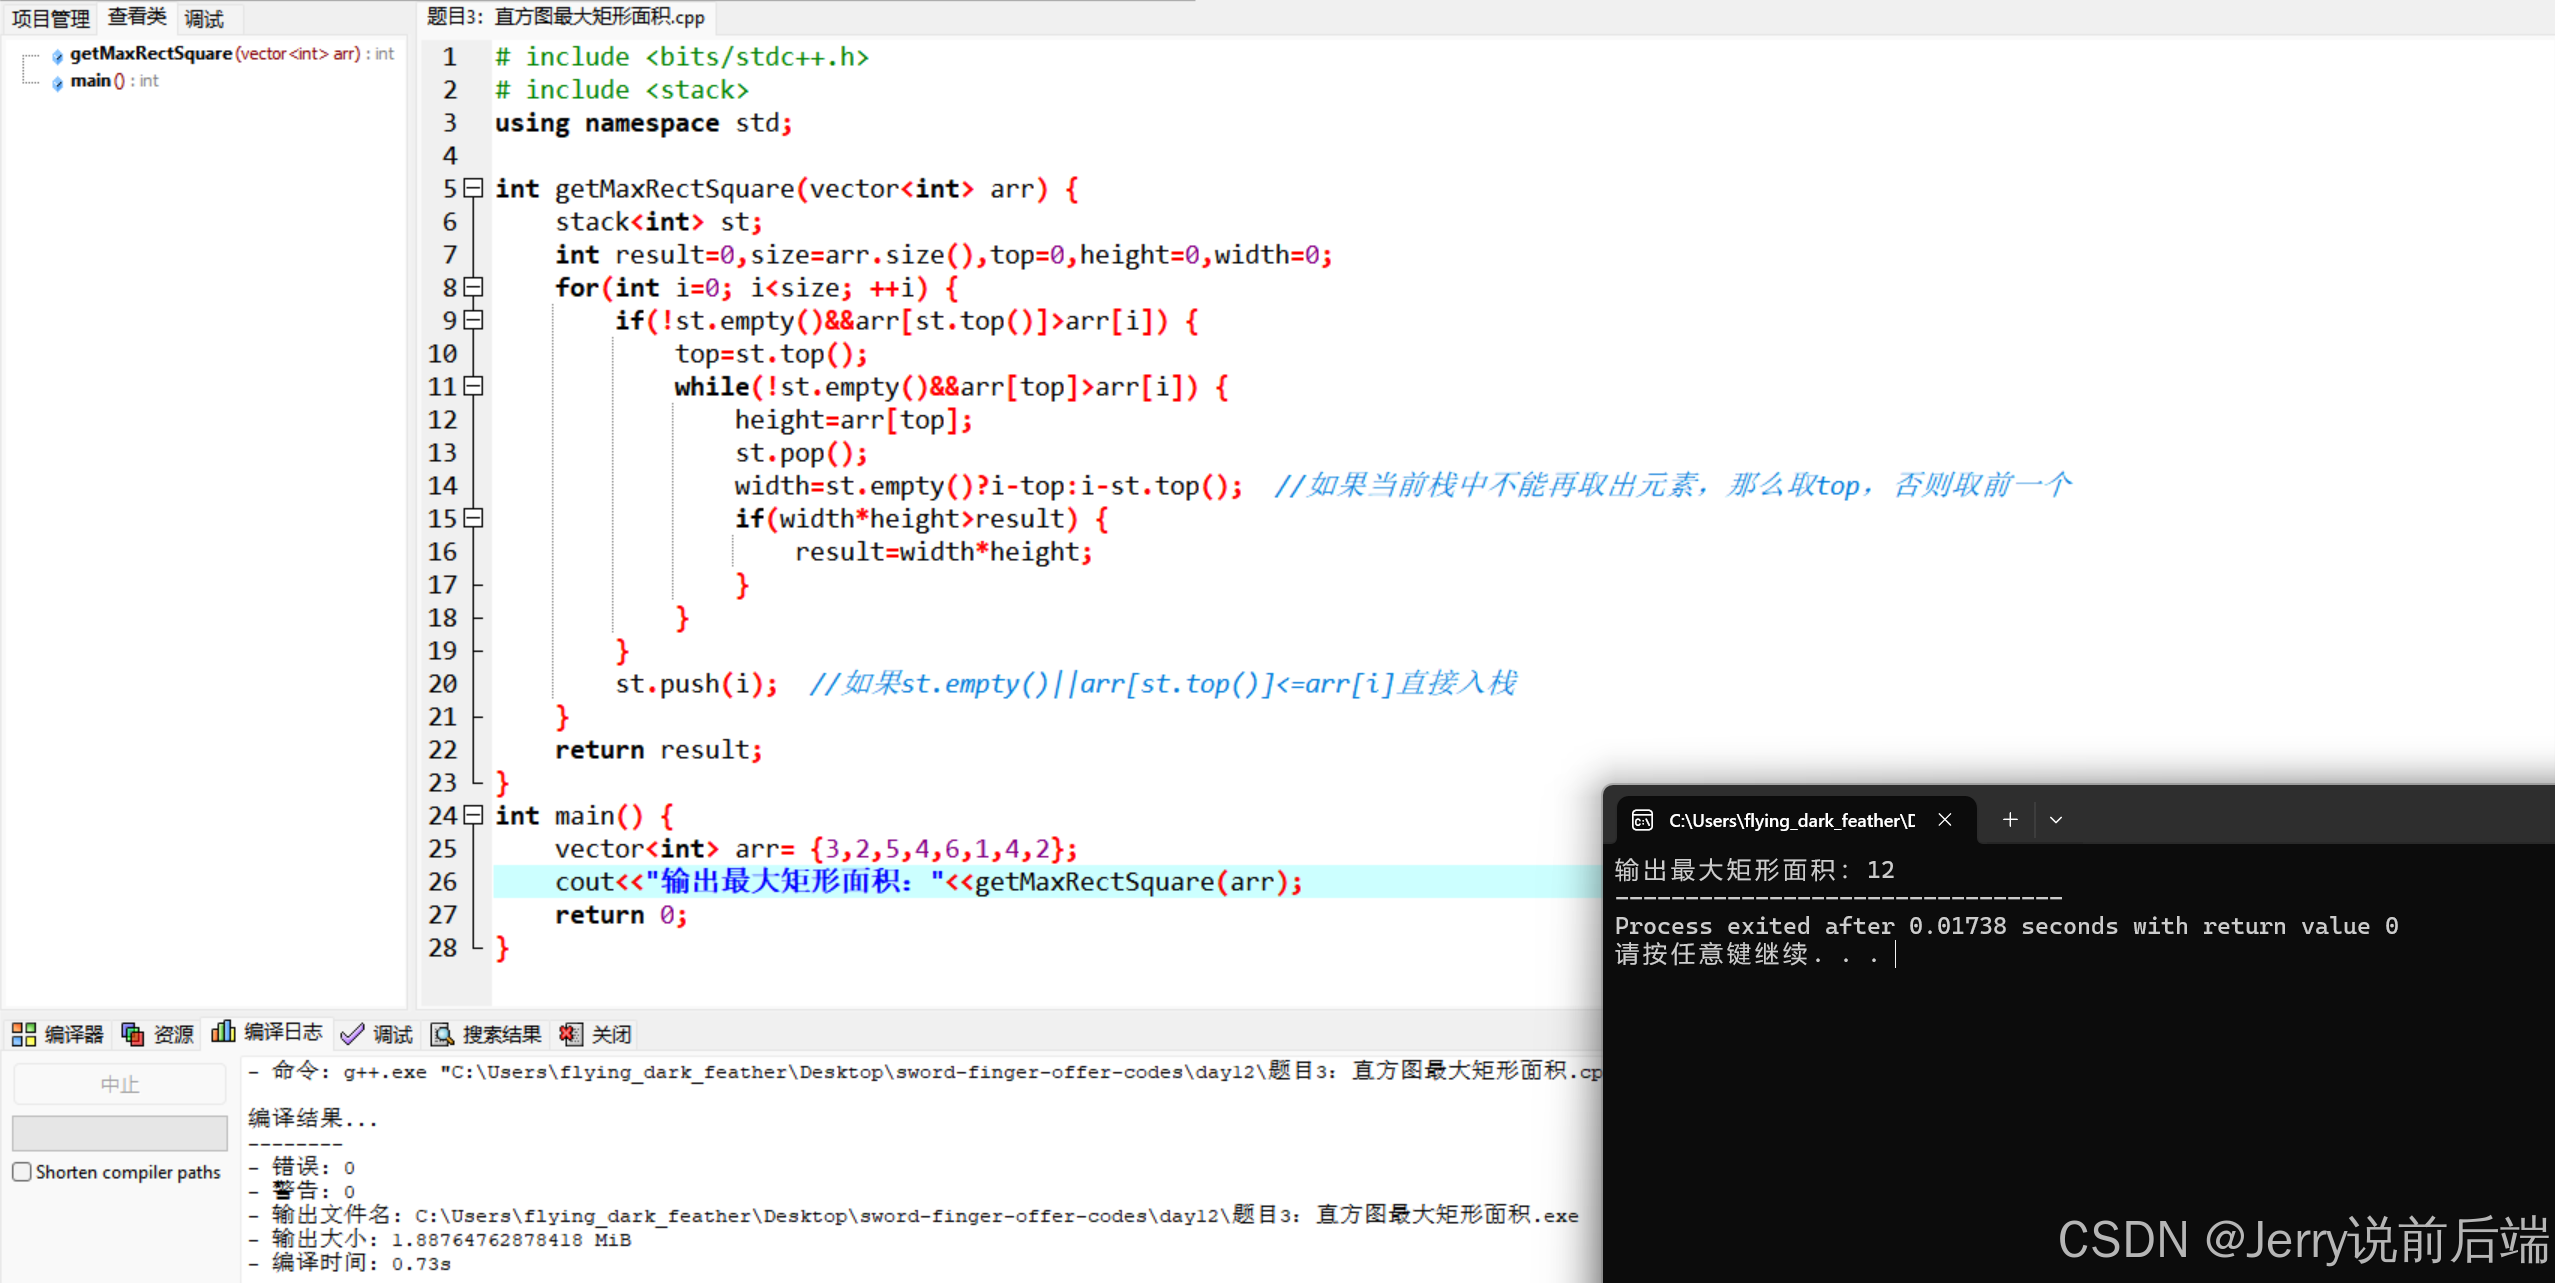The height and width of the screenshot is (1283, 2555).
Task: Click the compile progress bar
Action: (x=119, y=1133)
